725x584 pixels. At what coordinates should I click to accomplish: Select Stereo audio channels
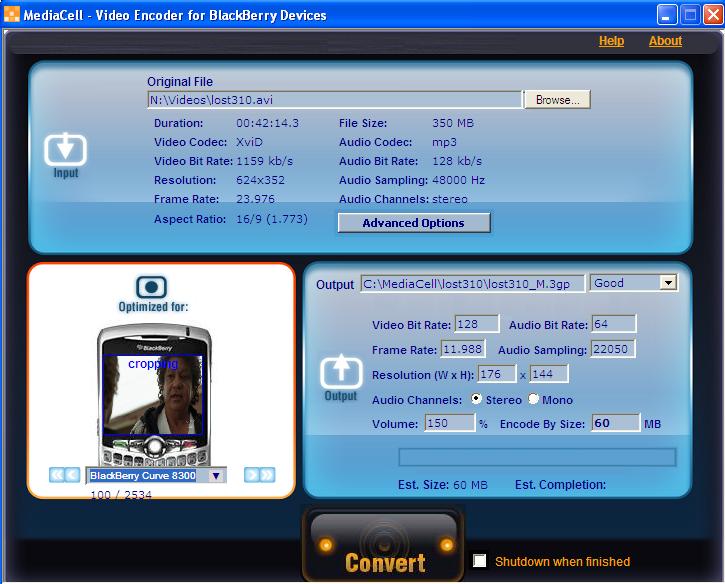[476, 399]
